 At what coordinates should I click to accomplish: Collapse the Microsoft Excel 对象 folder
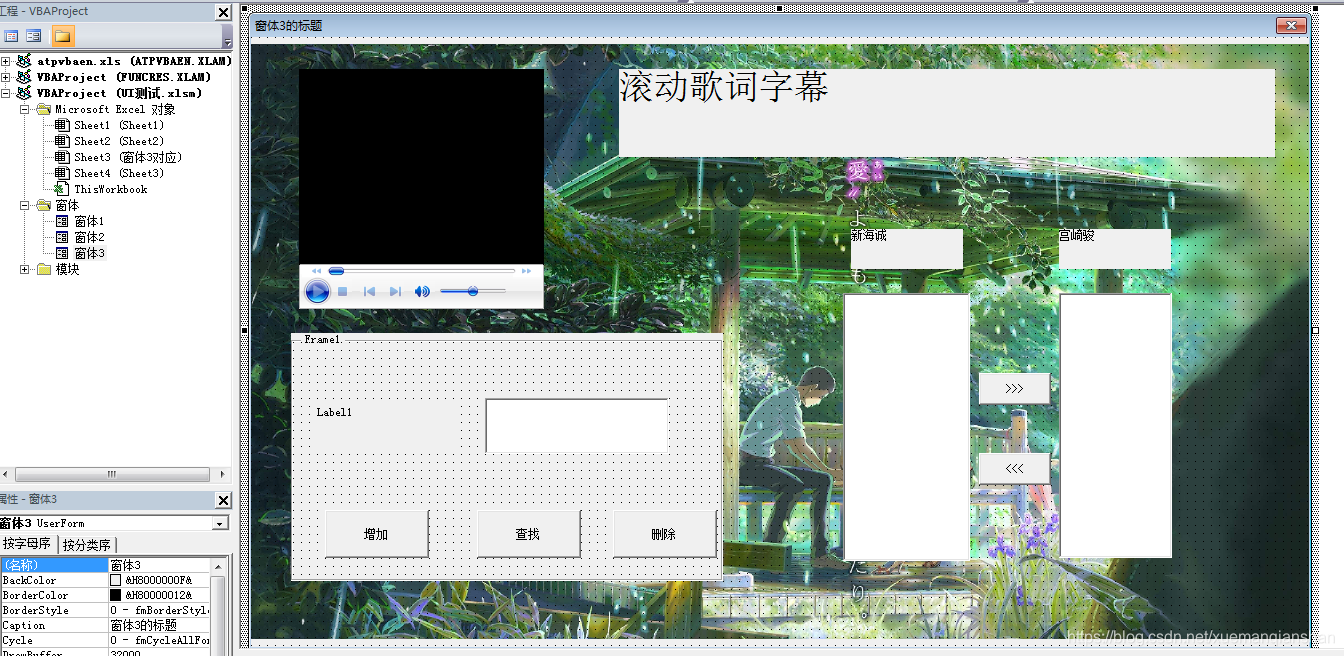(24, 109)
